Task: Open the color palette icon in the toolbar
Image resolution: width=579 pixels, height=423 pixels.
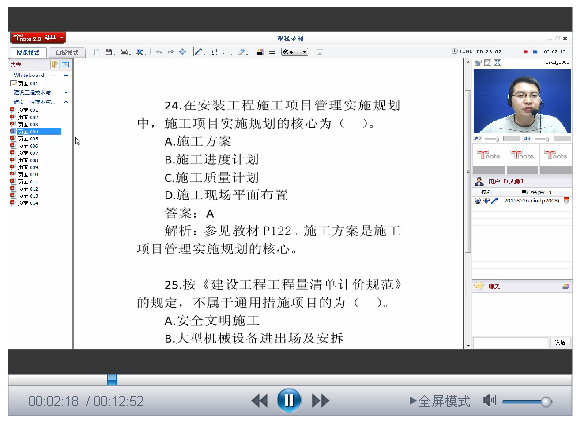Action: coord(260,52)
